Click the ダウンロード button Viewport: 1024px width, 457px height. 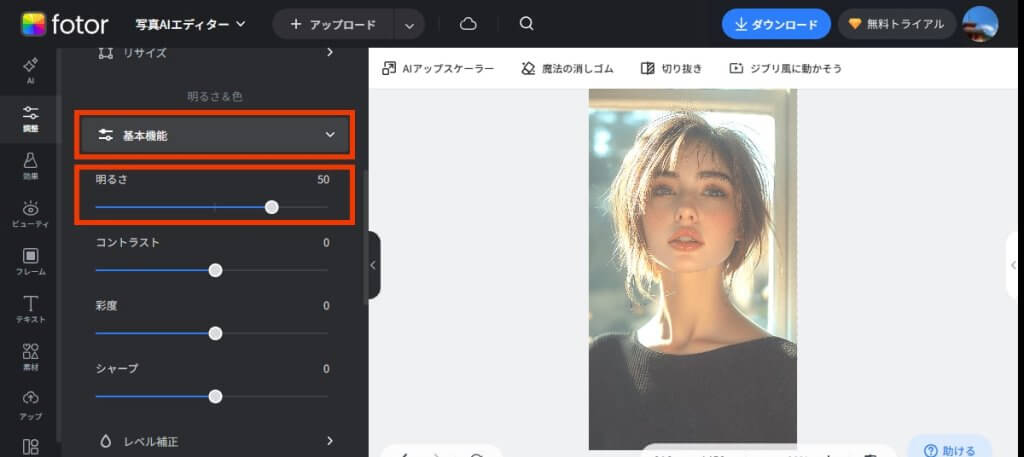[x=776, y=24]
